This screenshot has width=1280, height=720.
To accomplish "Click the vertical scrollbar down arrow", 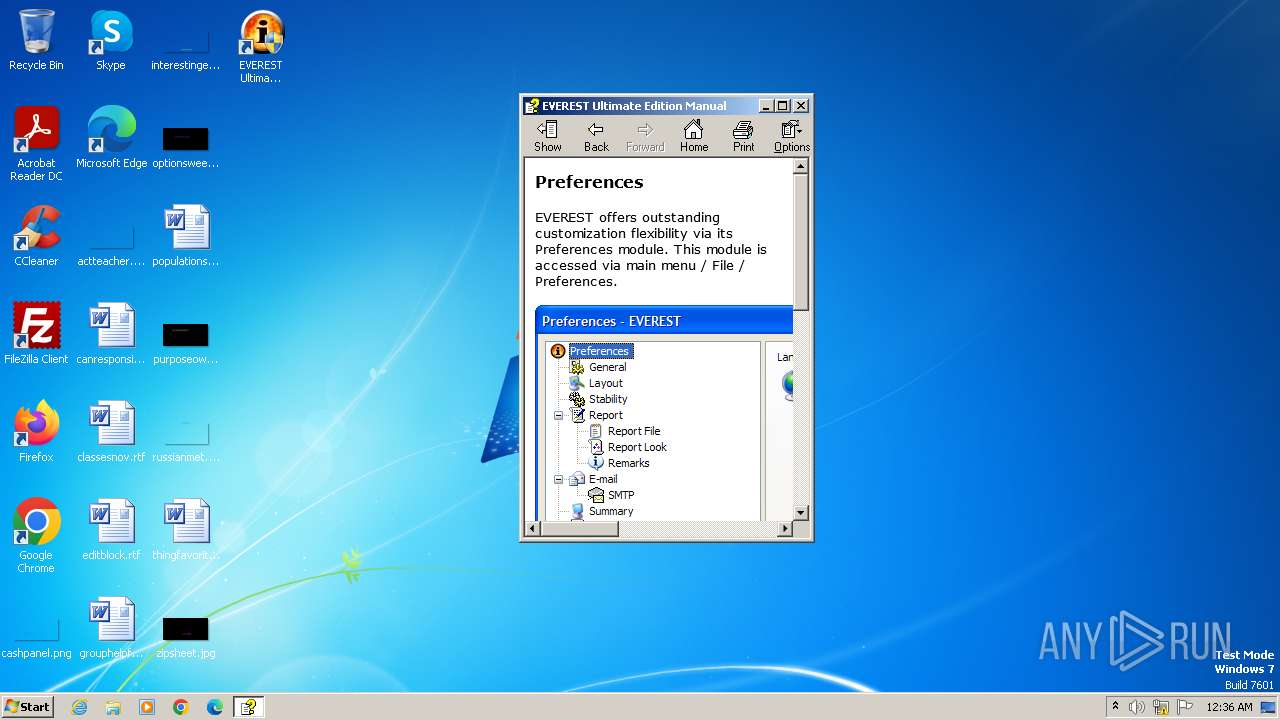I will pyautogui.click(x=800, y=513).
